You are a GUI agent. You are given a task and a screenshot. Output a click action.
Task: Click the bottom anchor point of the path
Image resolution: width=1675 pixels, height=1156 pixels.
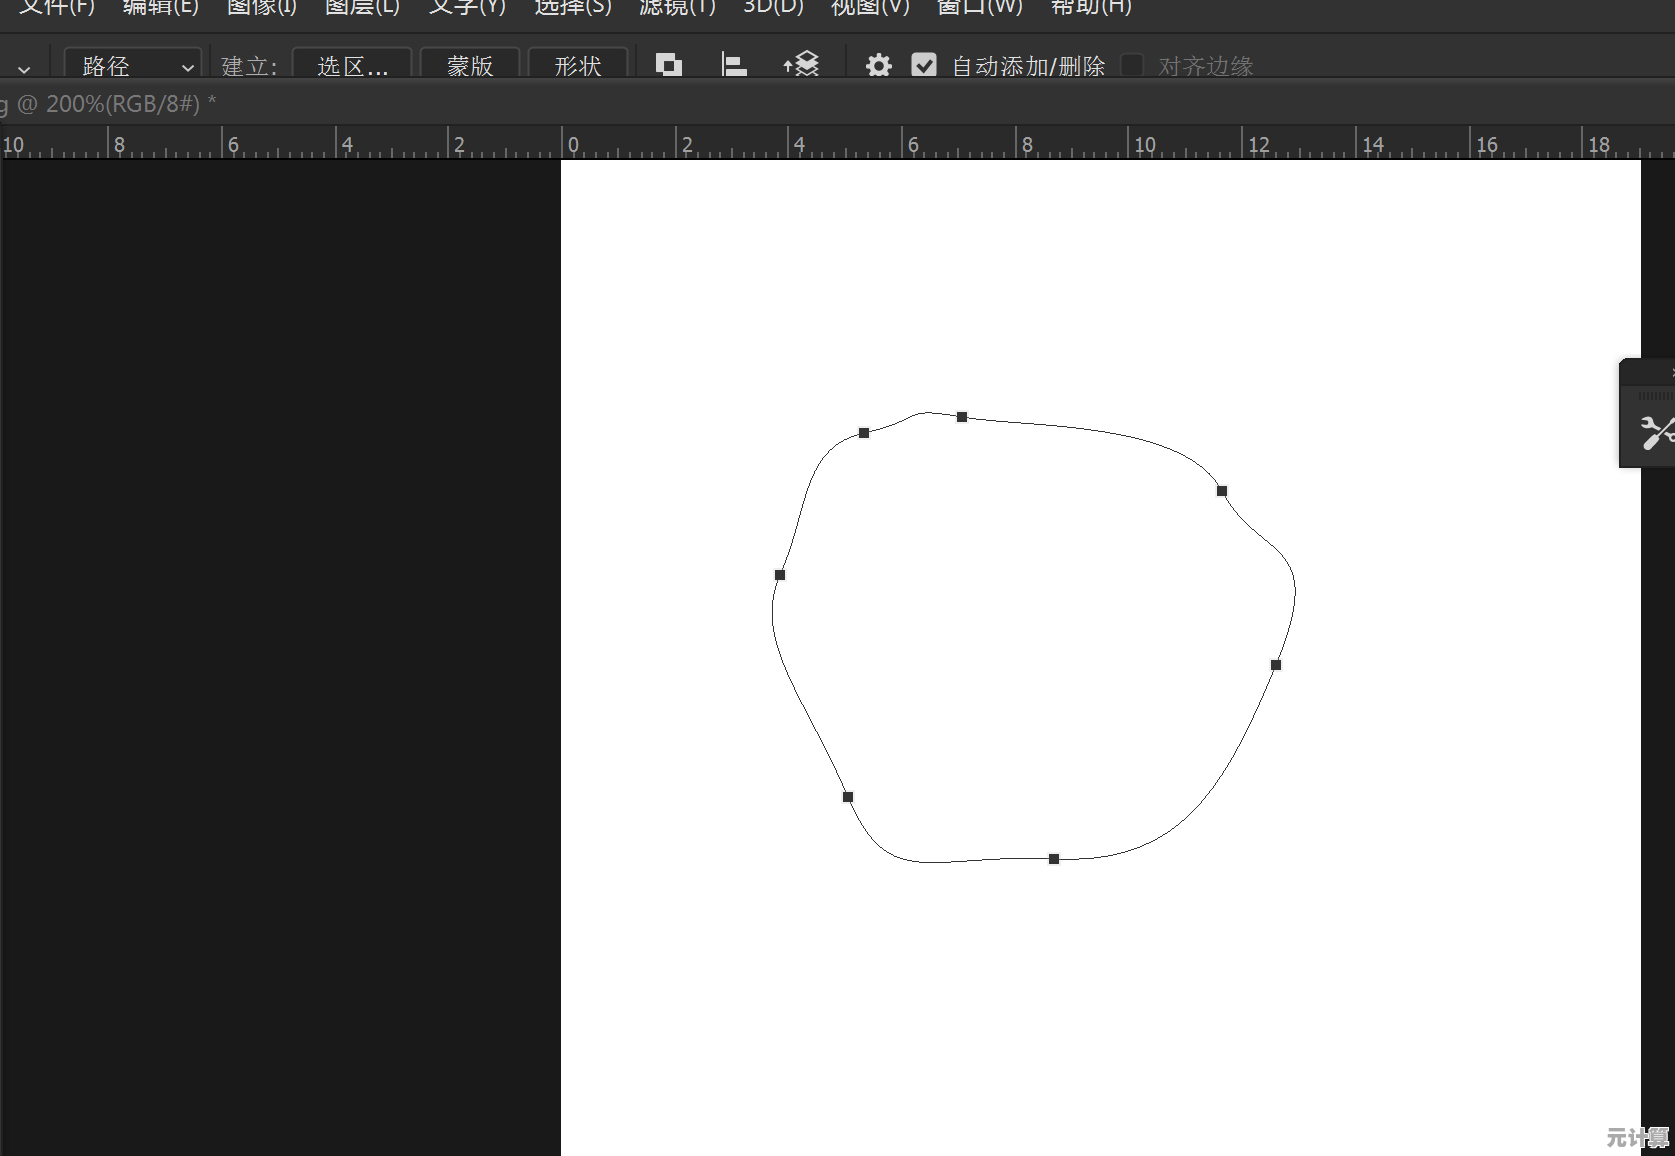click(x=1054, y=859)
